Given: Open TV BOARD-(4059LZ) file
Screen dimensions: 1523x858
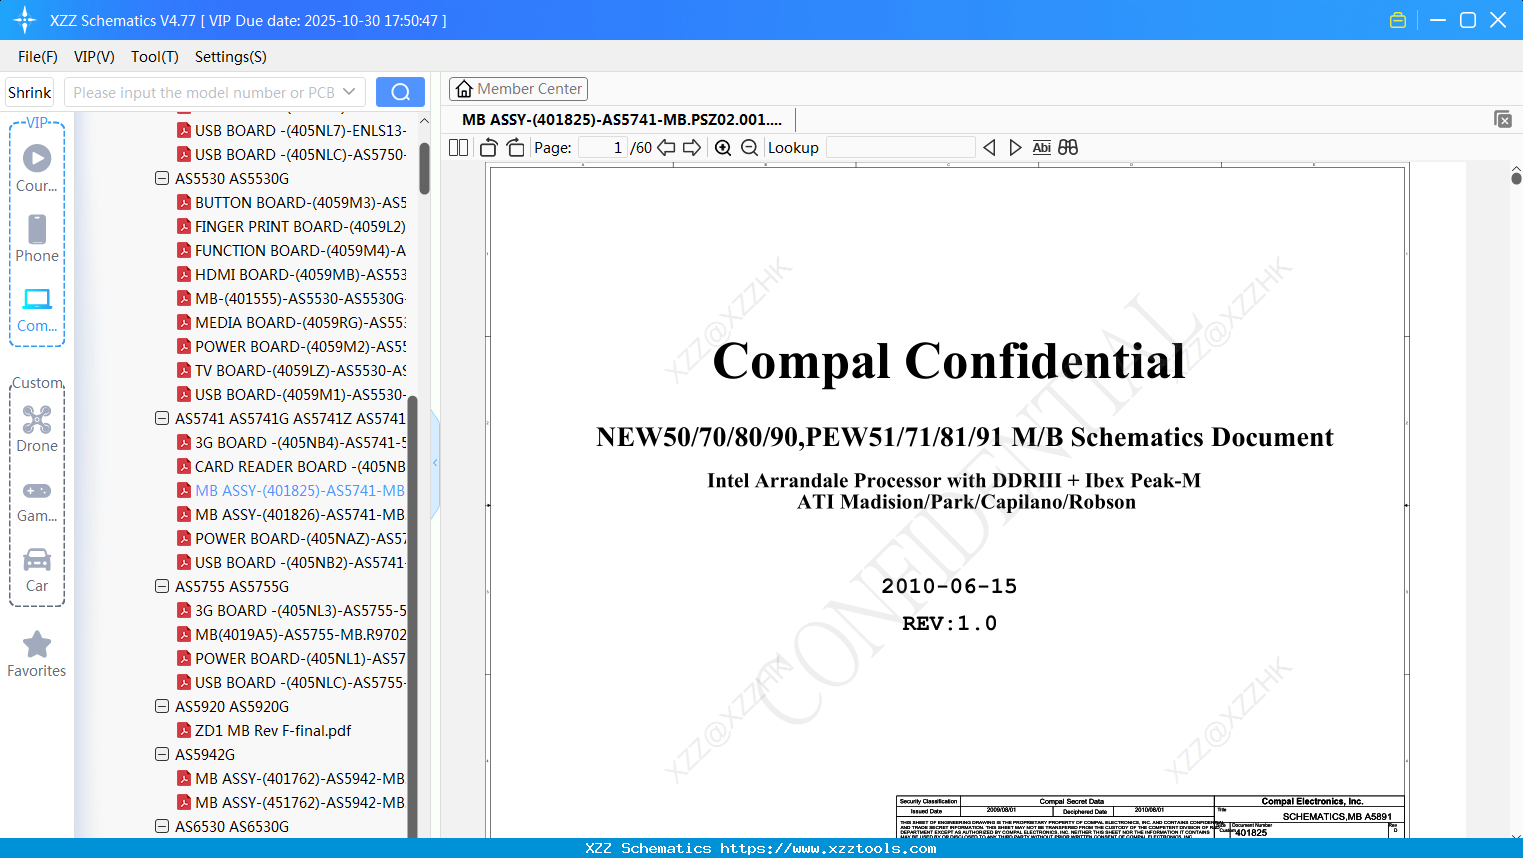Looking at the screenshot, I should click(291, 371).
